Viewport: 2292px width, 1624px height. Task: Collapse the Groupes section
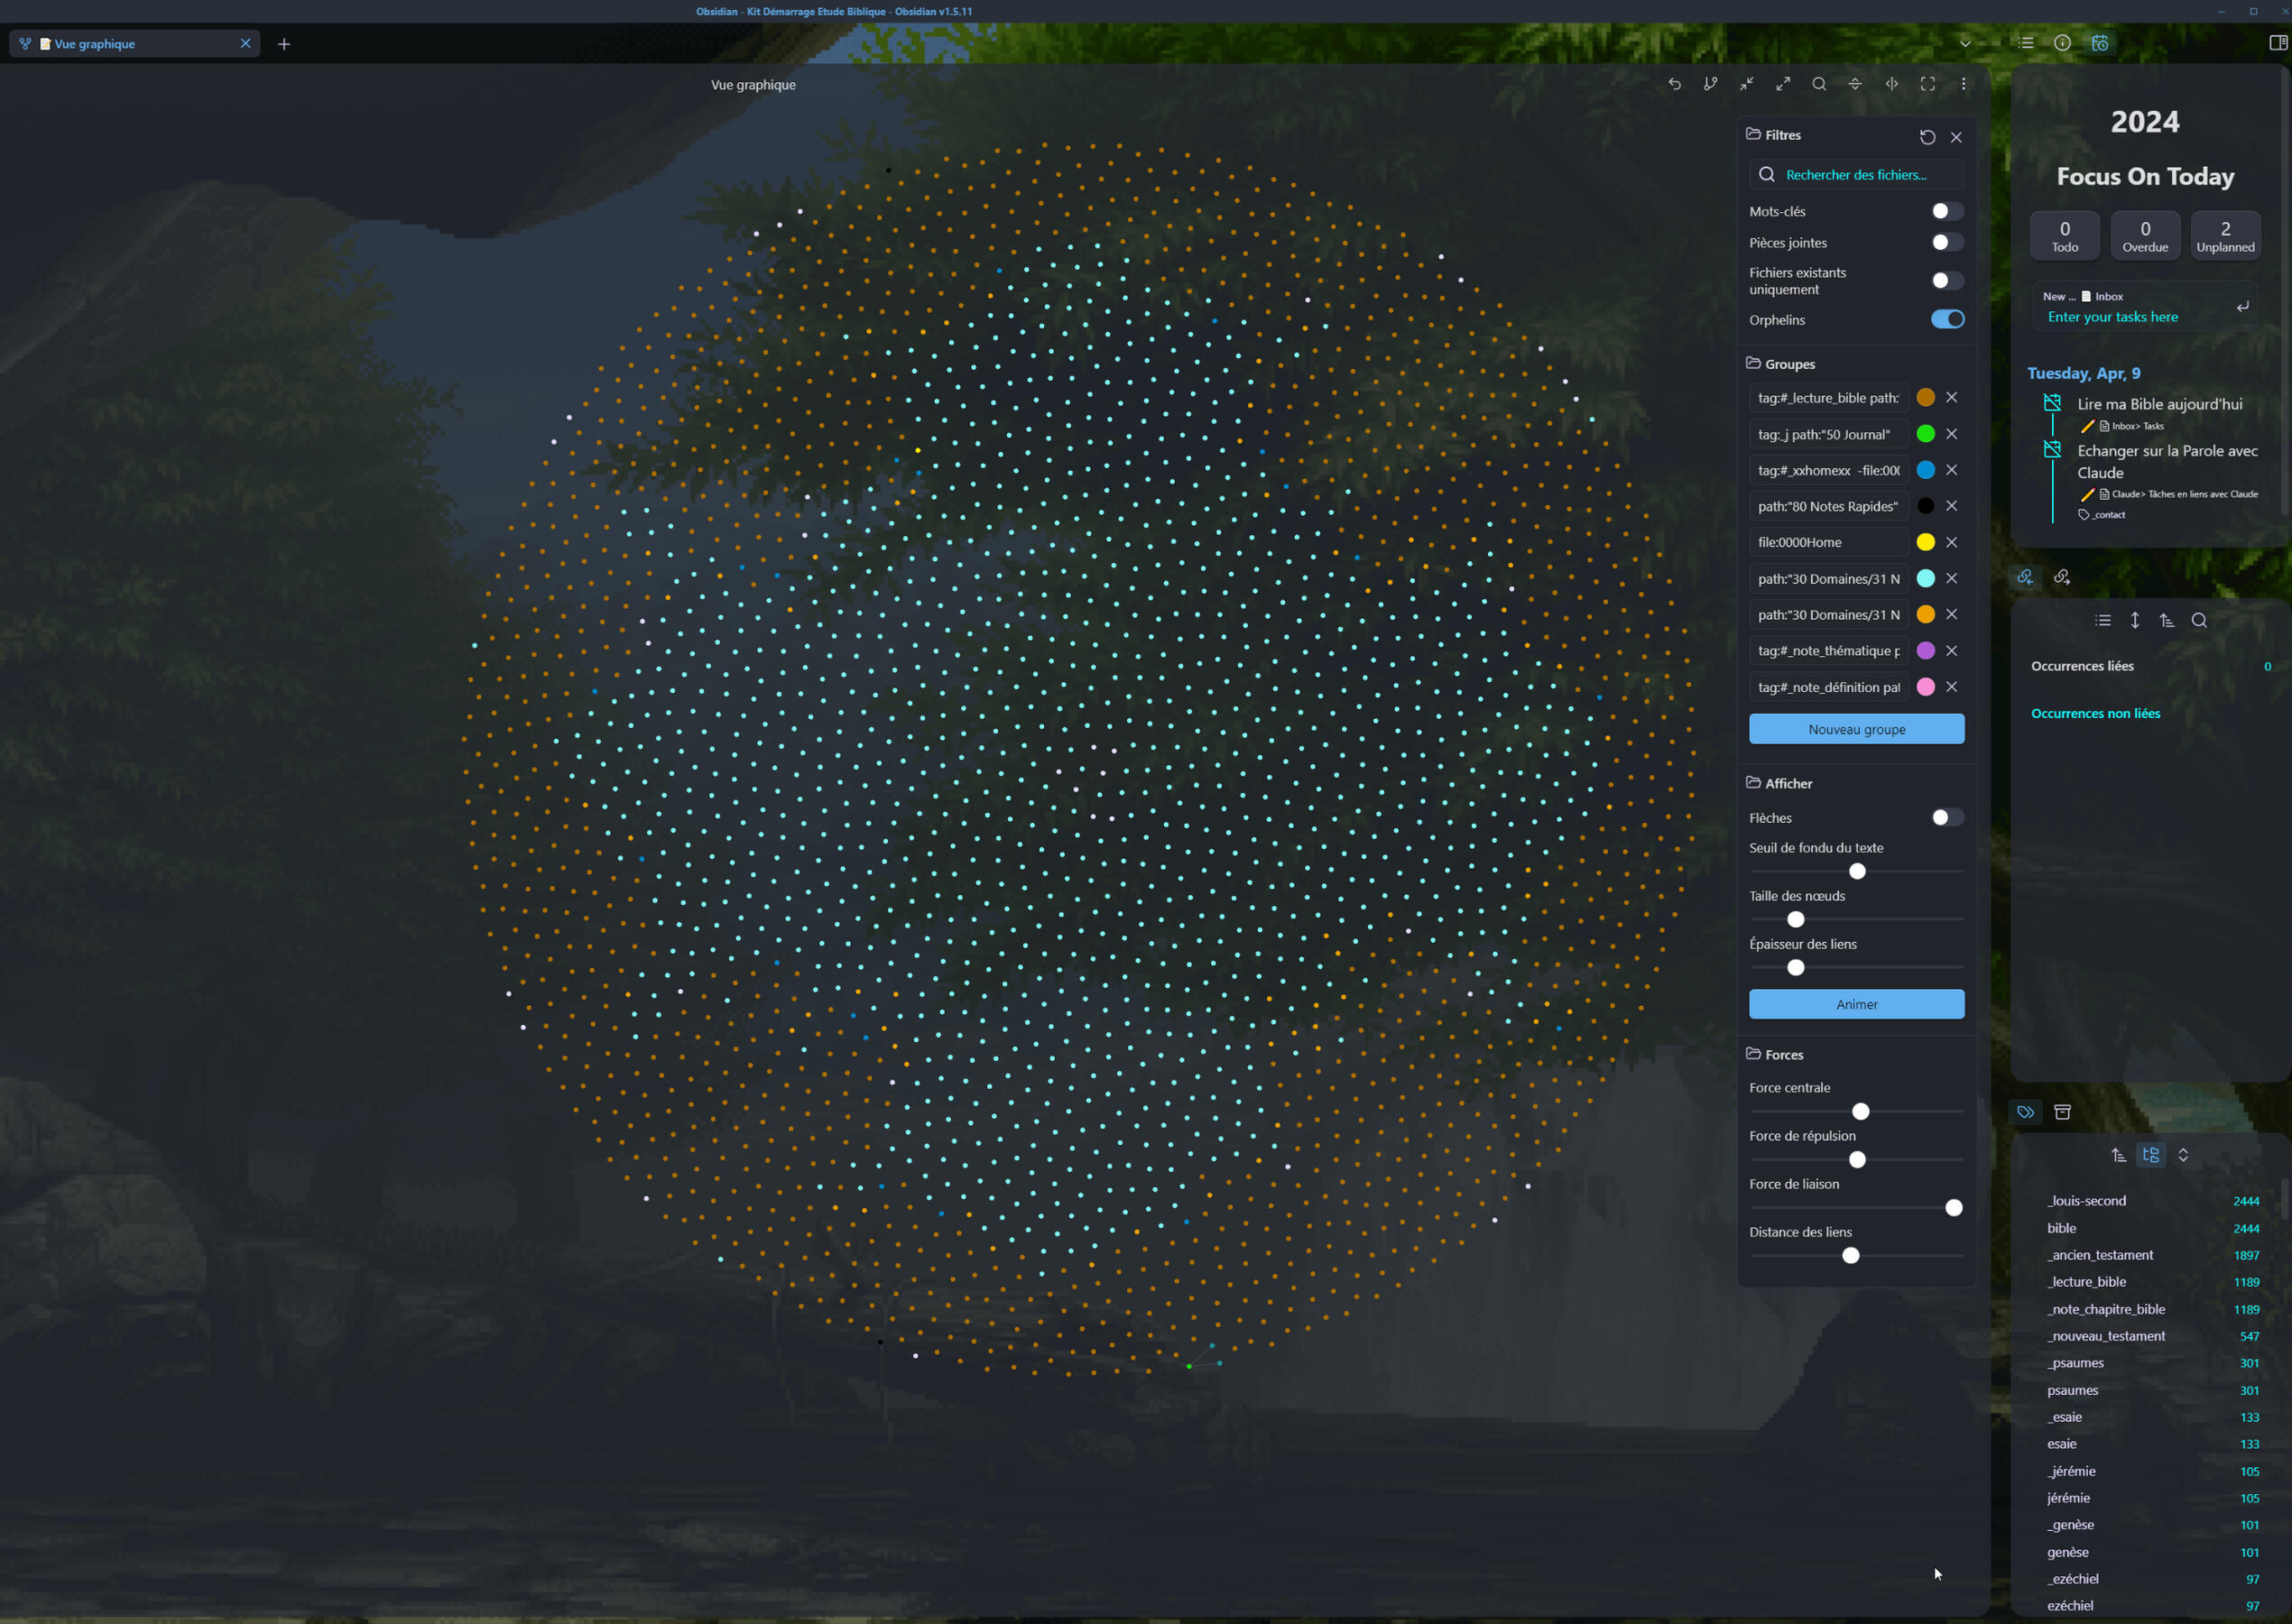1789,364
